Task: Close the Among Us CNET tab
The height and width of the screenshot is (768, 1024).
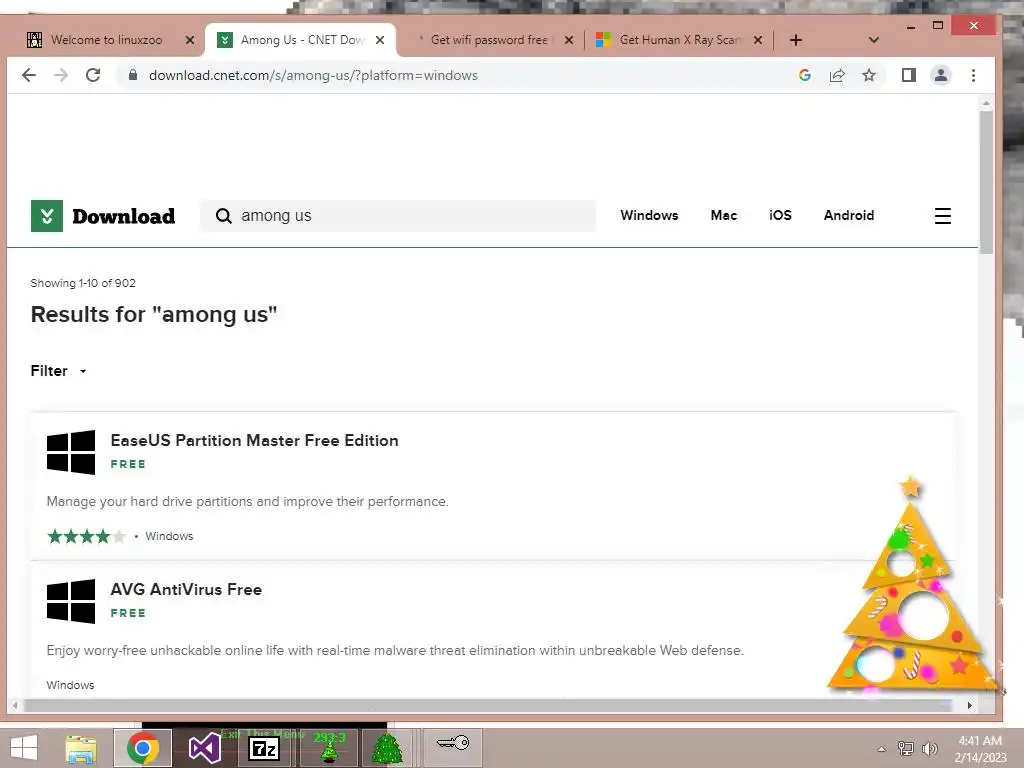Action: tap(380, 40)
